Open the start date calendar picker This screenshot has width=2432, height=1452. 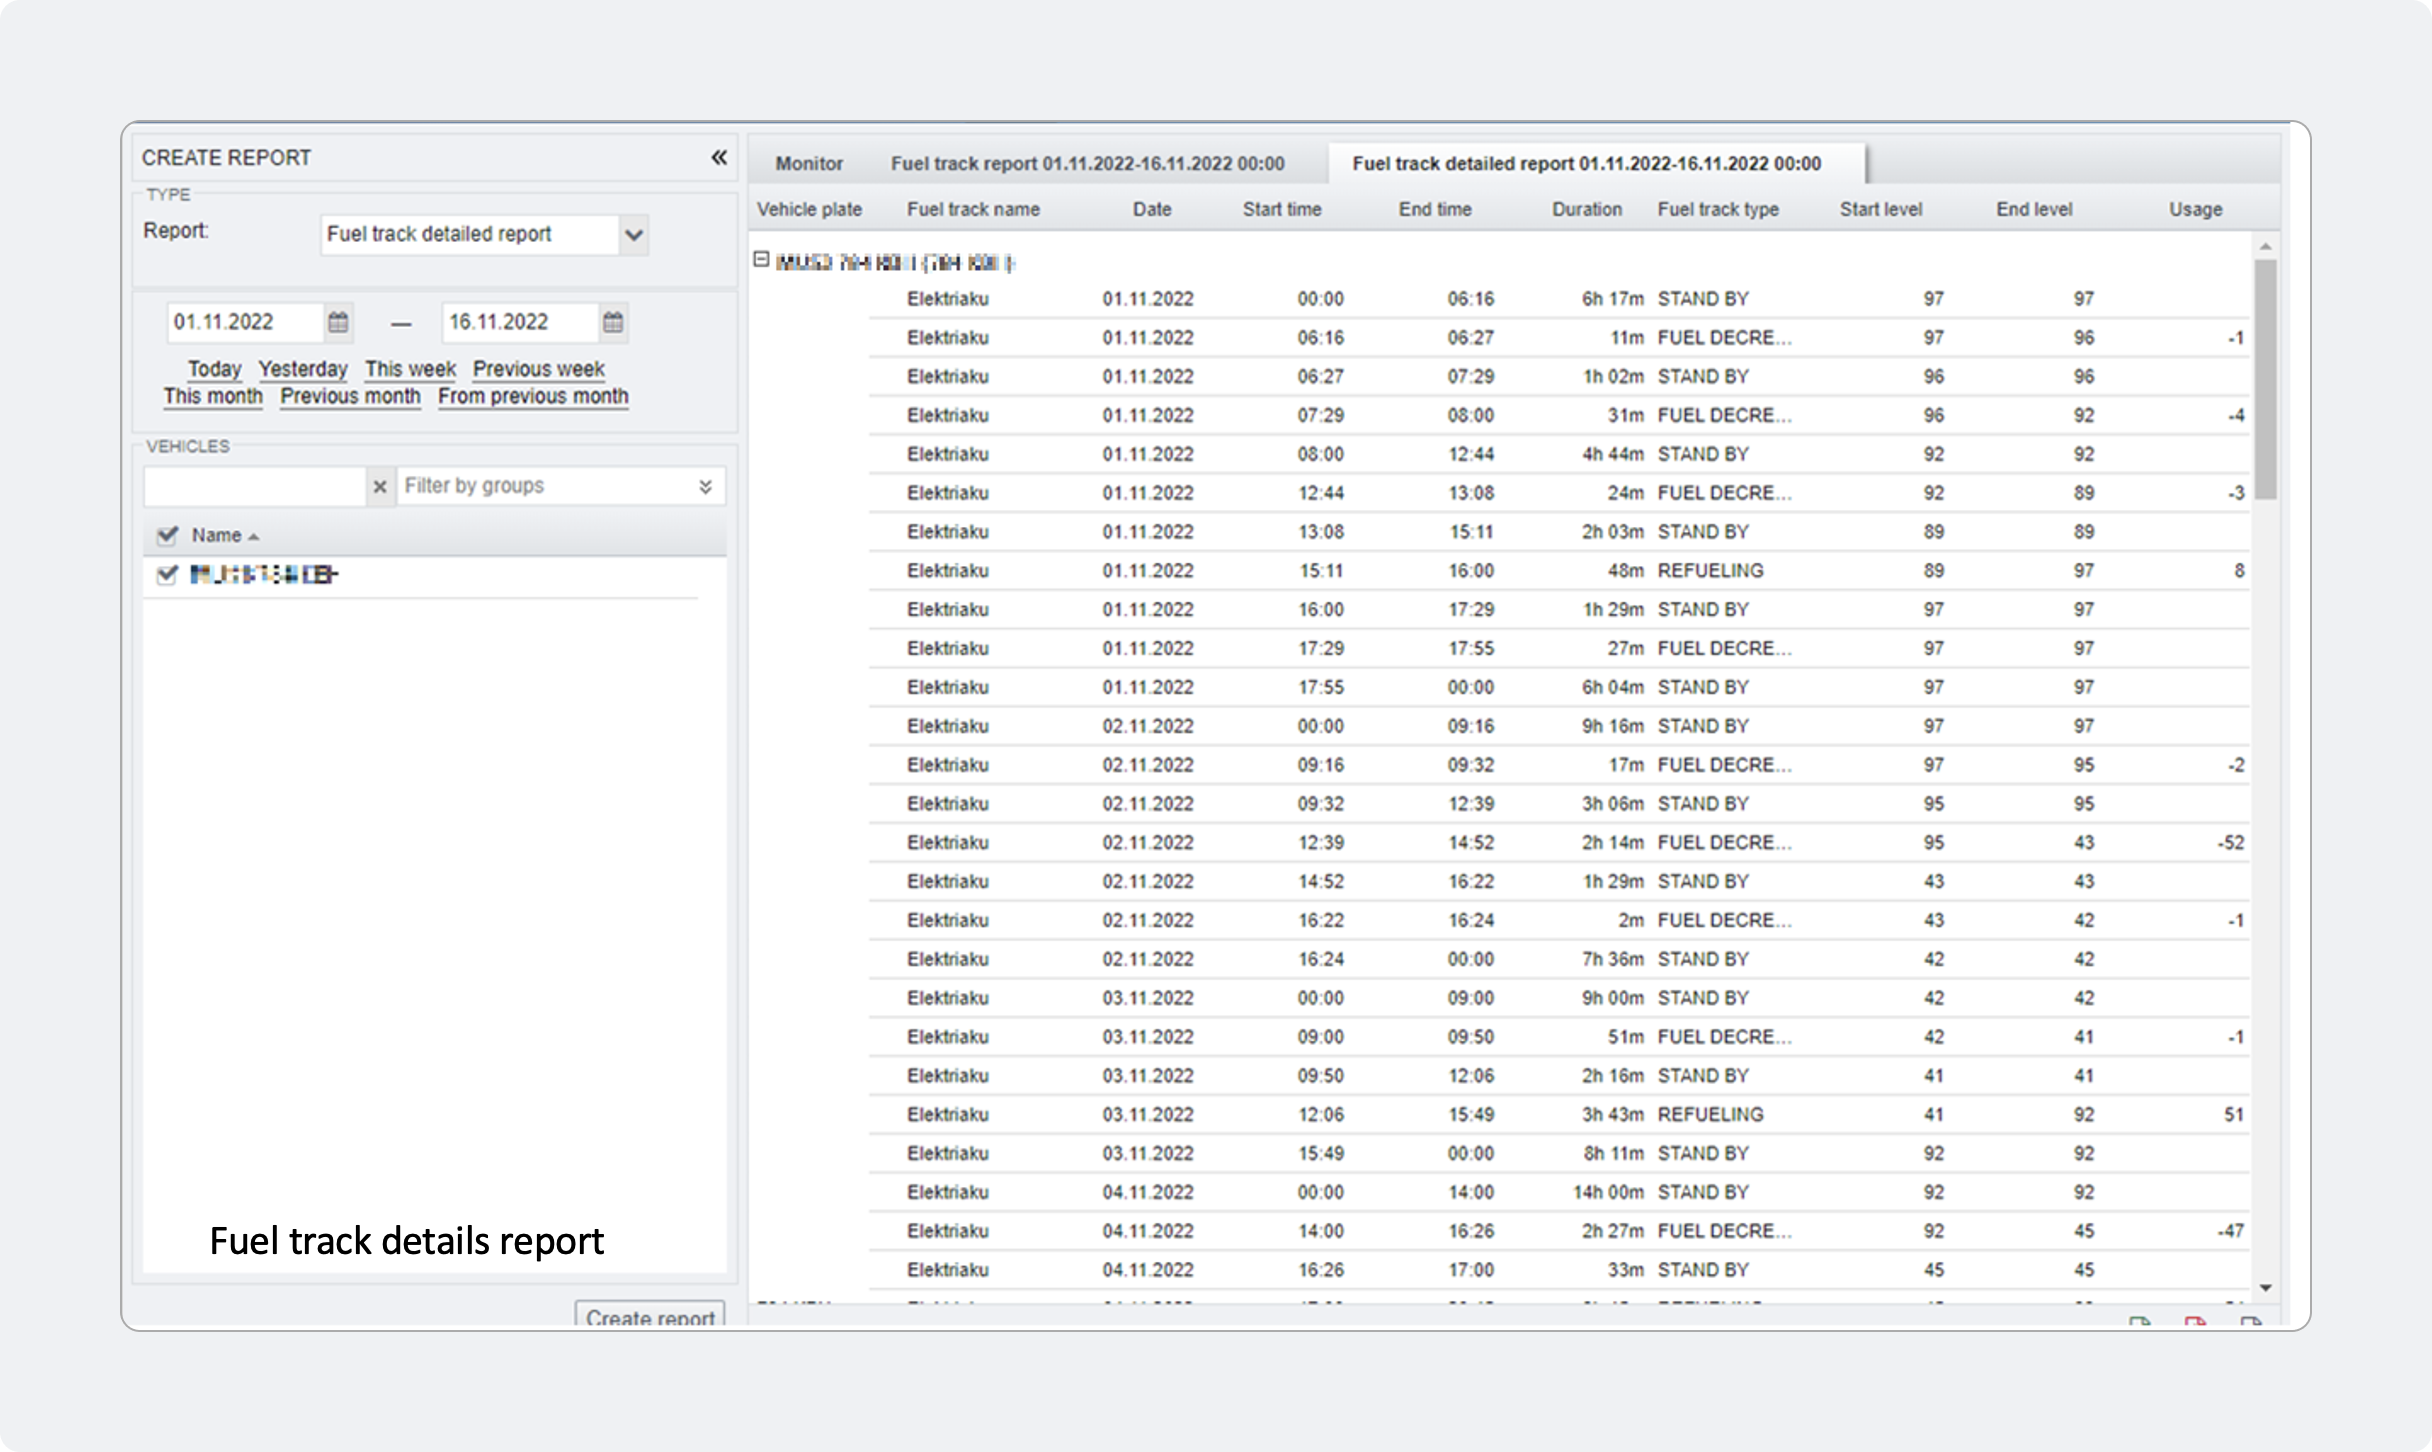338,322
